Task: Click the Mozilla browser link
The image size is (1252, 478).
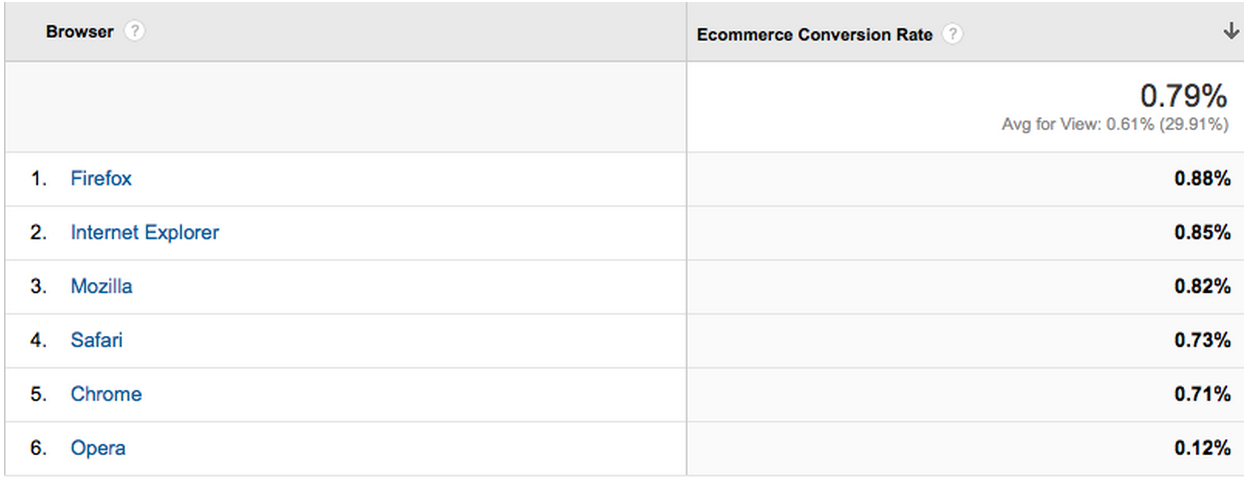Action: click(x=101, y=287)
